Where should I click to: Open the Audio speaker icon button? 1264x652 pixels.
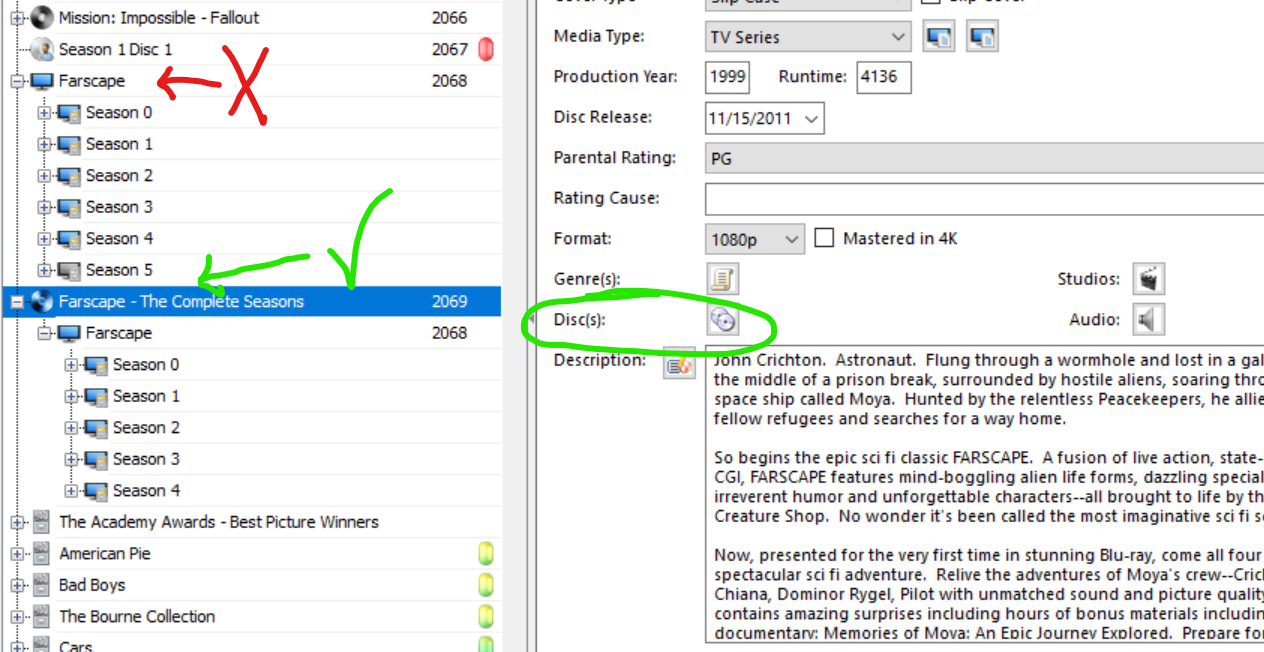[x=1148, y=320]
